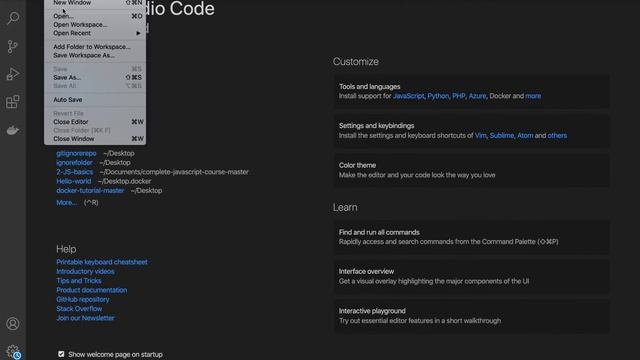Open the Color theme customization card
Viewport: 640px width, 360px height.
(472, 170)
